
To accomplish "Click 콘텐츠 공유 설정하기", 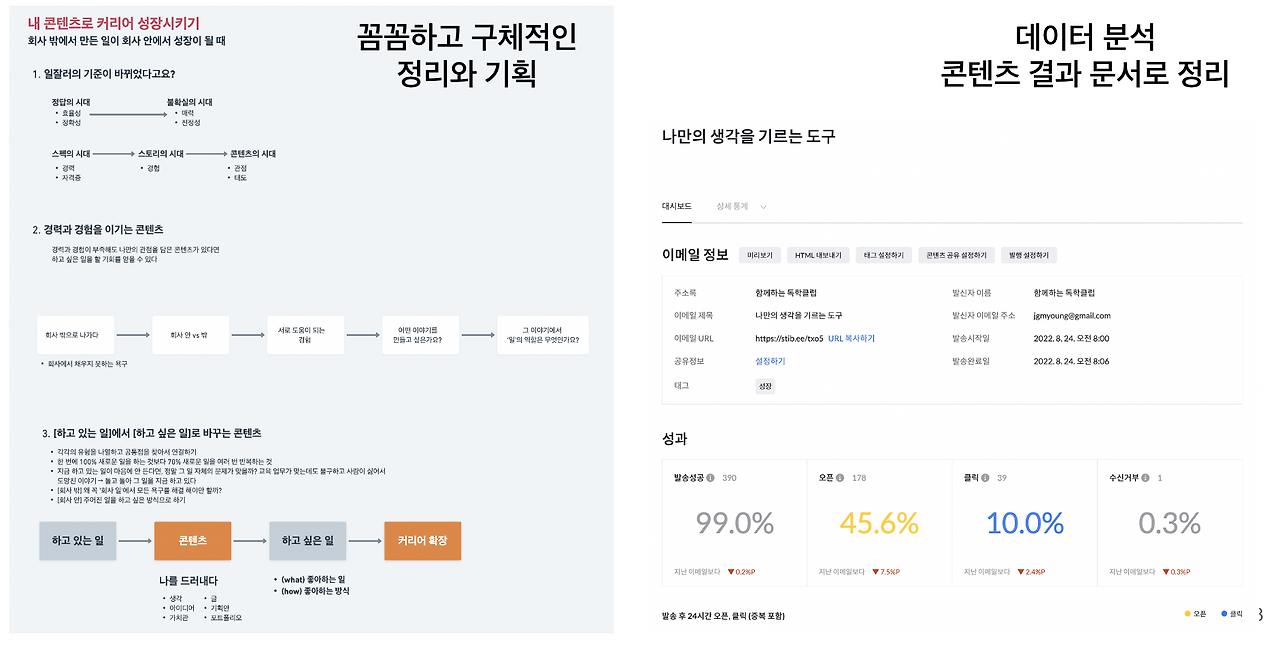I will (955, 254).
